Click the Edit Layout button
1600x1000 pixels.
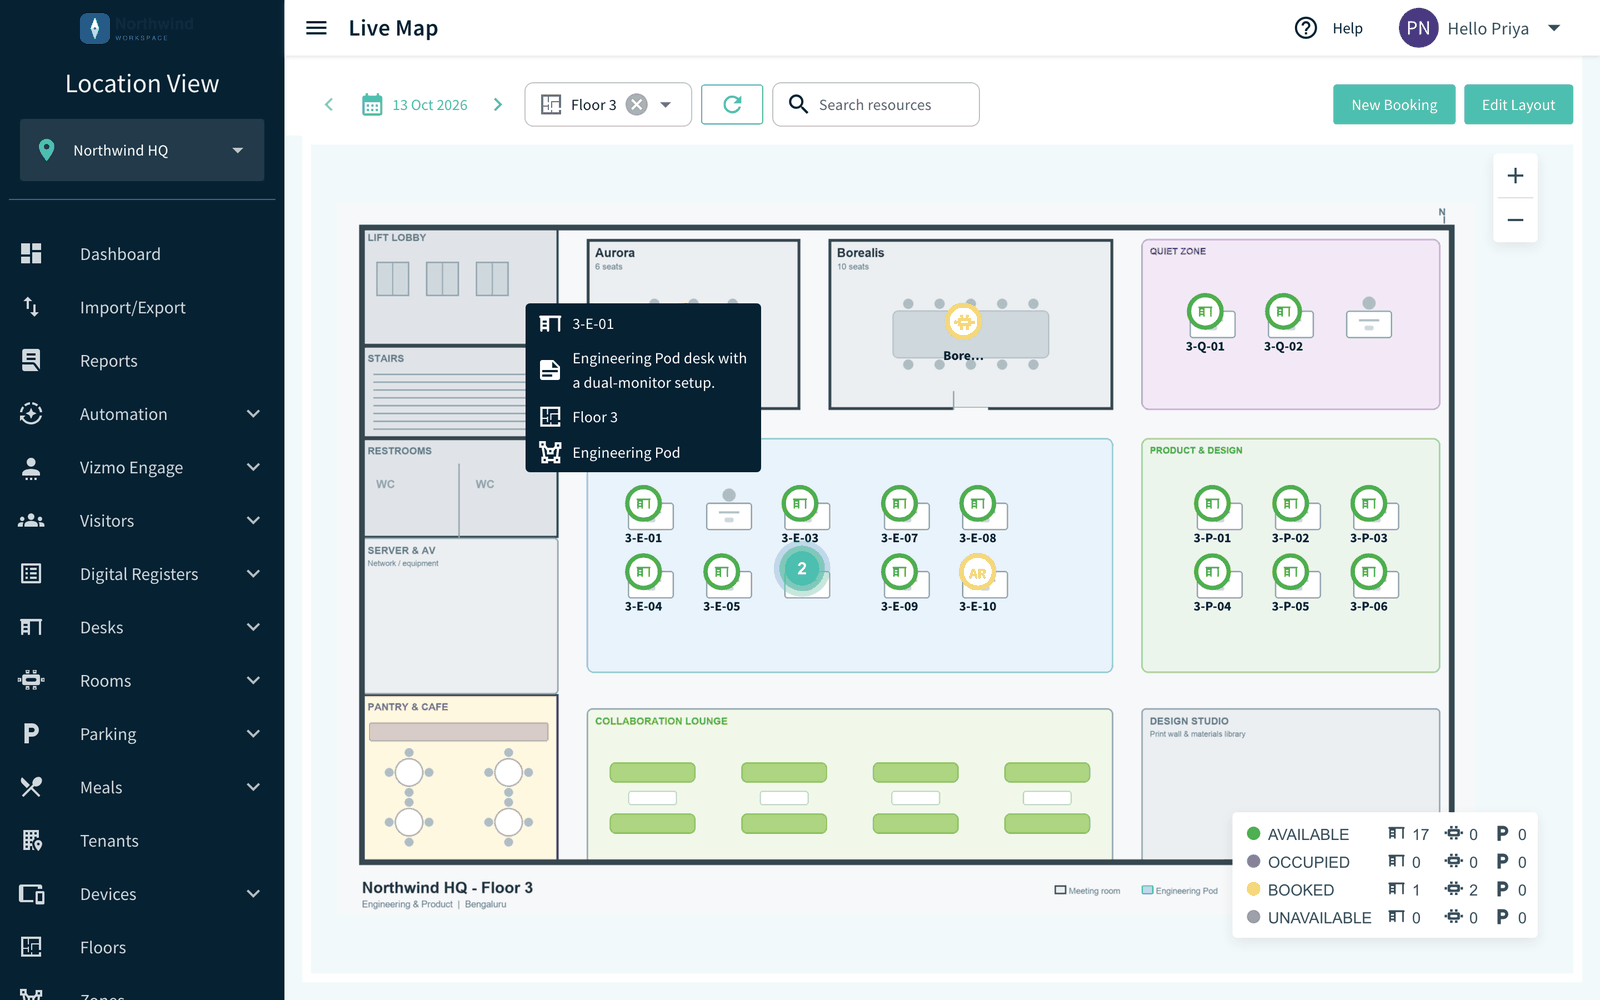point(1518,104)
